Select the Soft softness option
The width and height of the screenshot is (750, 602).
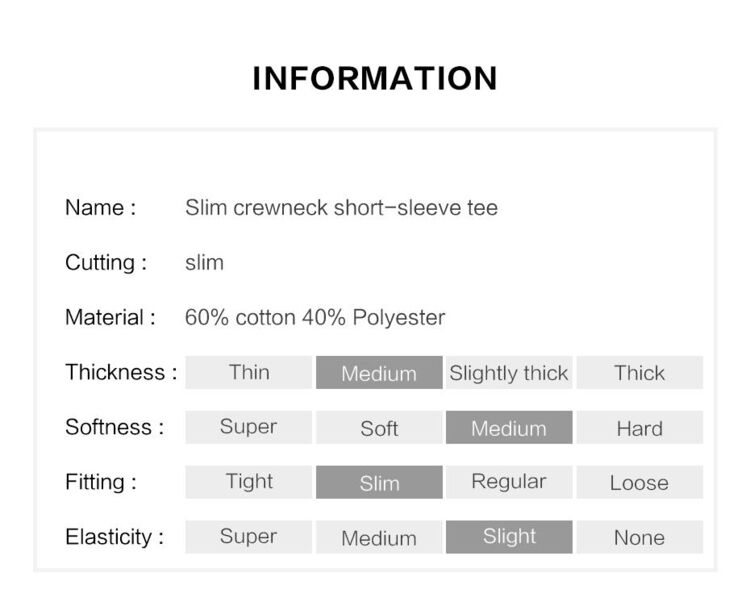379,427
